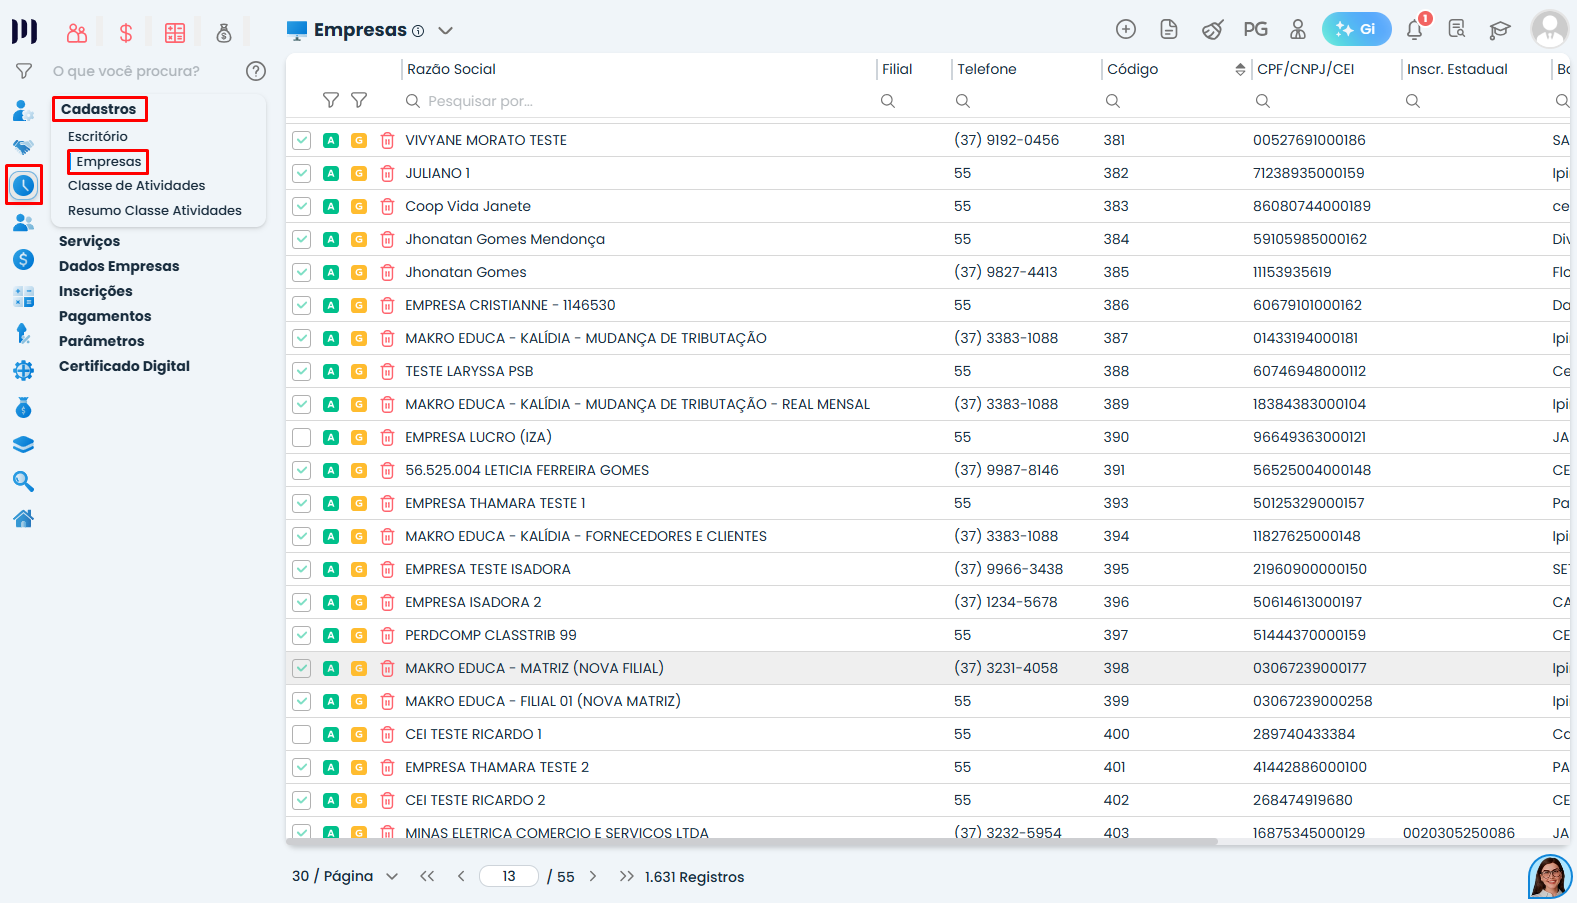
Task: Toggle checkbox for Jhonatan Gomes Mendonça
Action: 301,240
